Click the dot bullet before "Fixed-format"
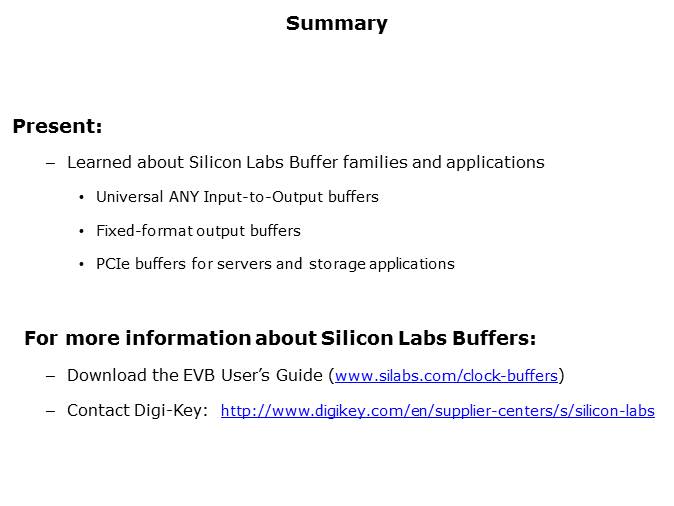Screen dimensions: 674x506 point(82,231)
